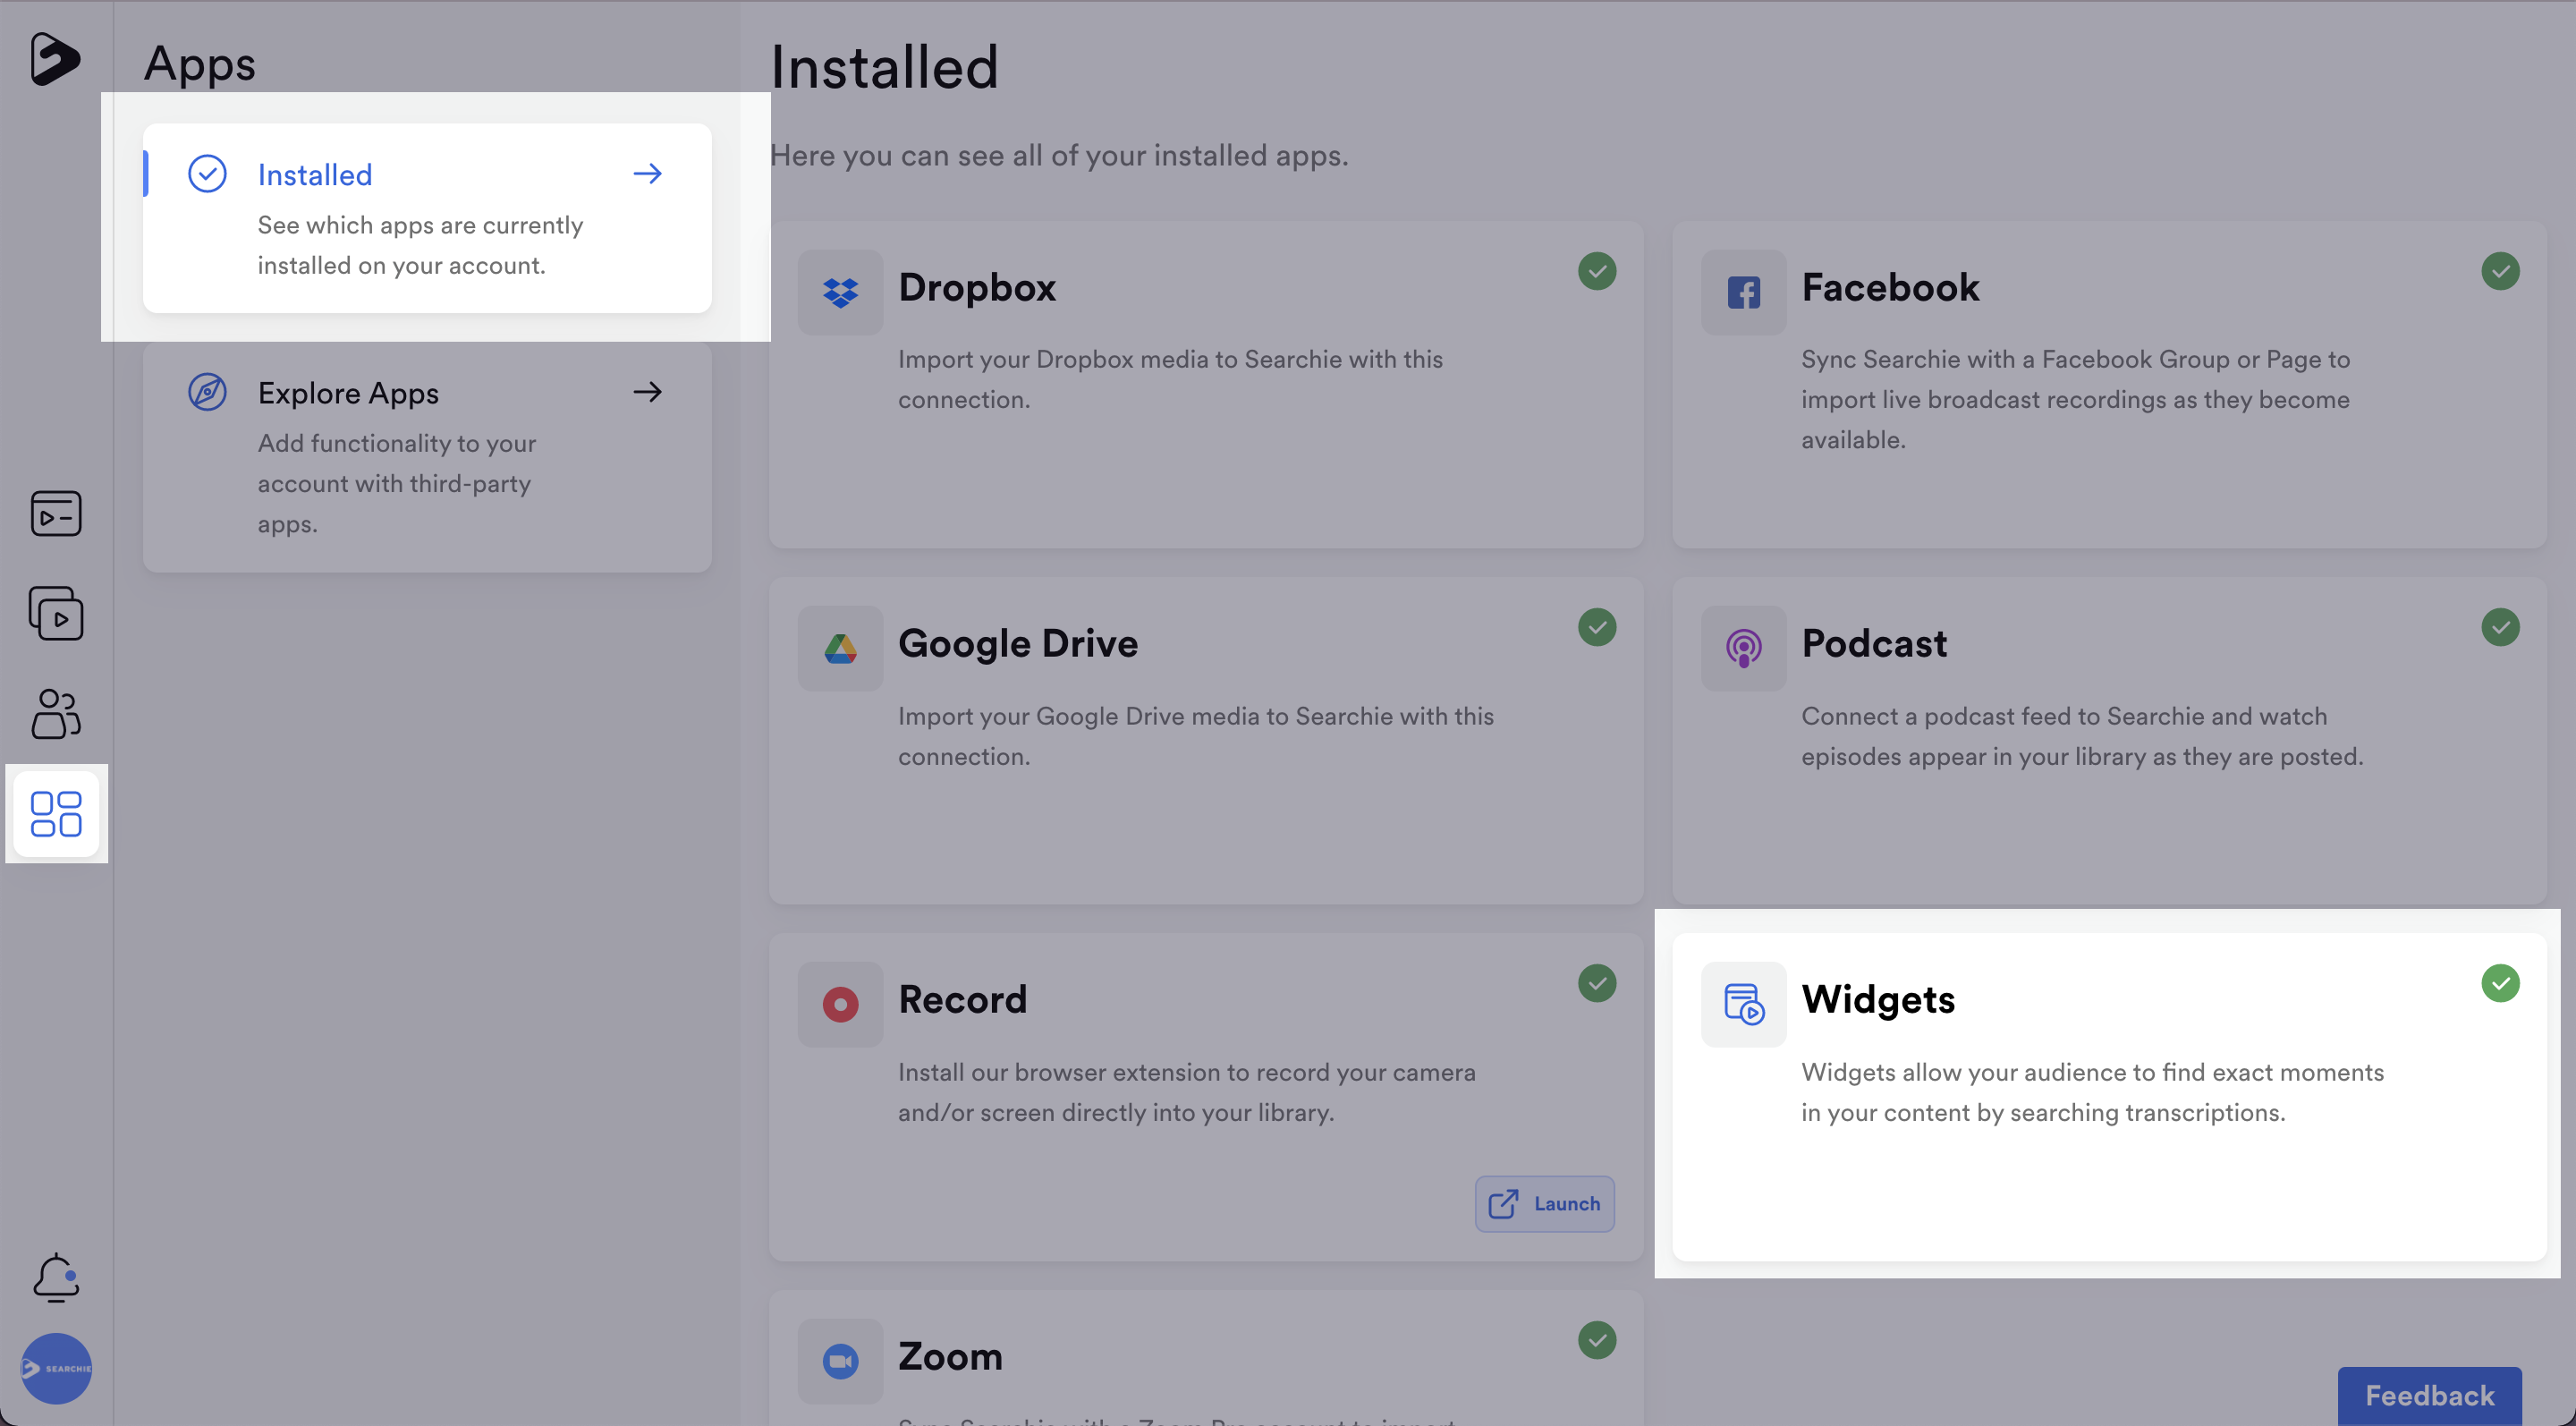The height and width of the screenshot is (1426, 2576).
Task: Click the Podcast installed green checkmark
Action: coord(2500,627)
